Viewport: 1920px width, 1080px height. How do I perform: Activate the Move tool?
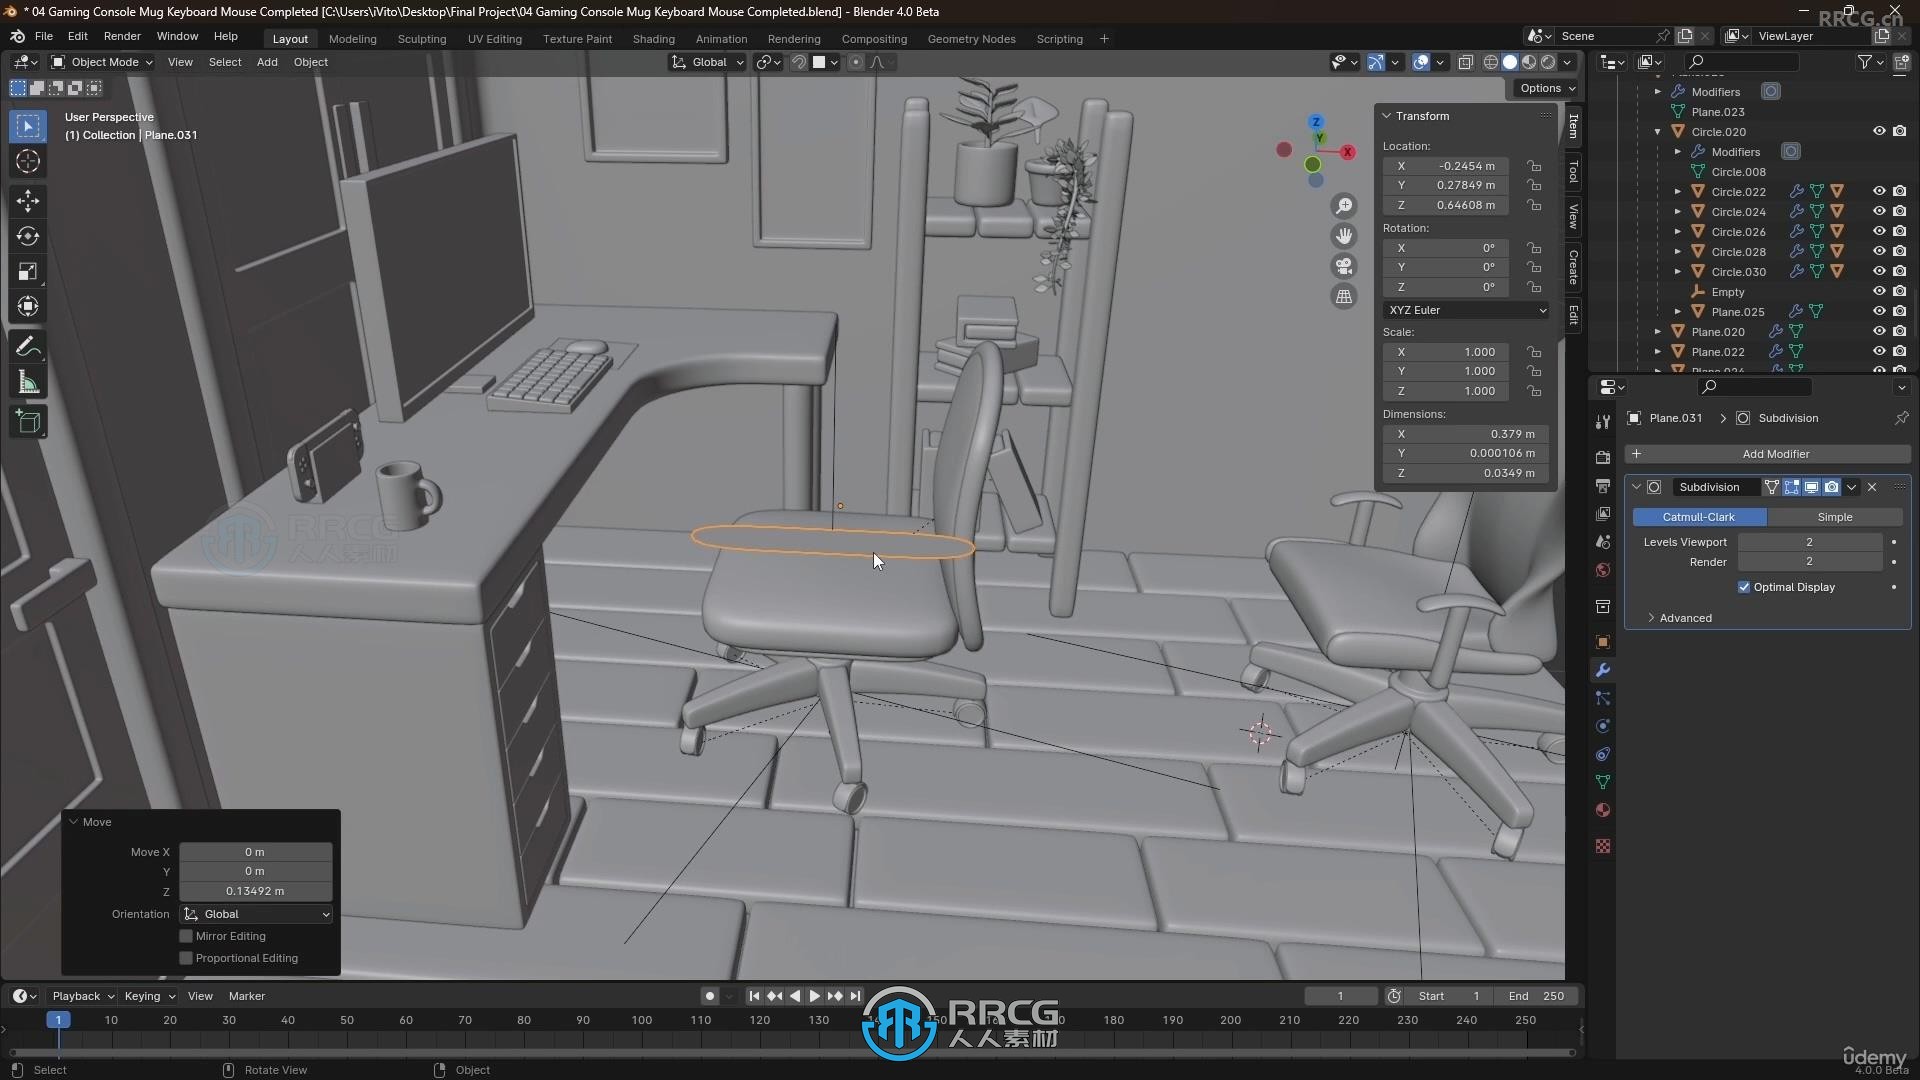pyautogui.click(x=28, y=201)
